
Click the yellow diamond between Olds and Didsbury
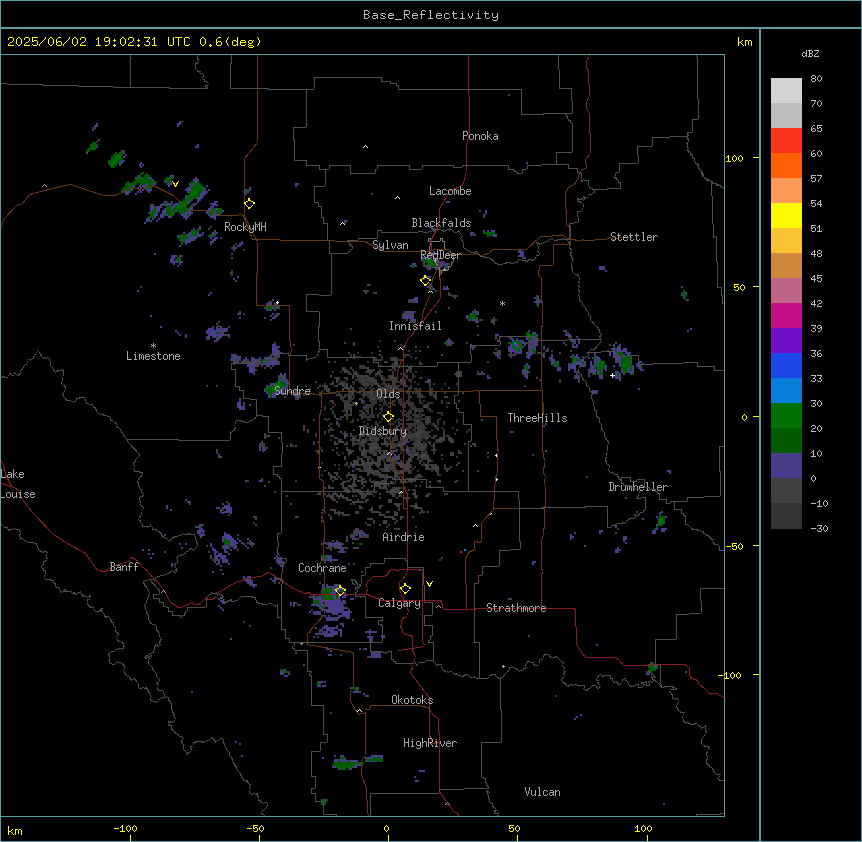point(389,417)
